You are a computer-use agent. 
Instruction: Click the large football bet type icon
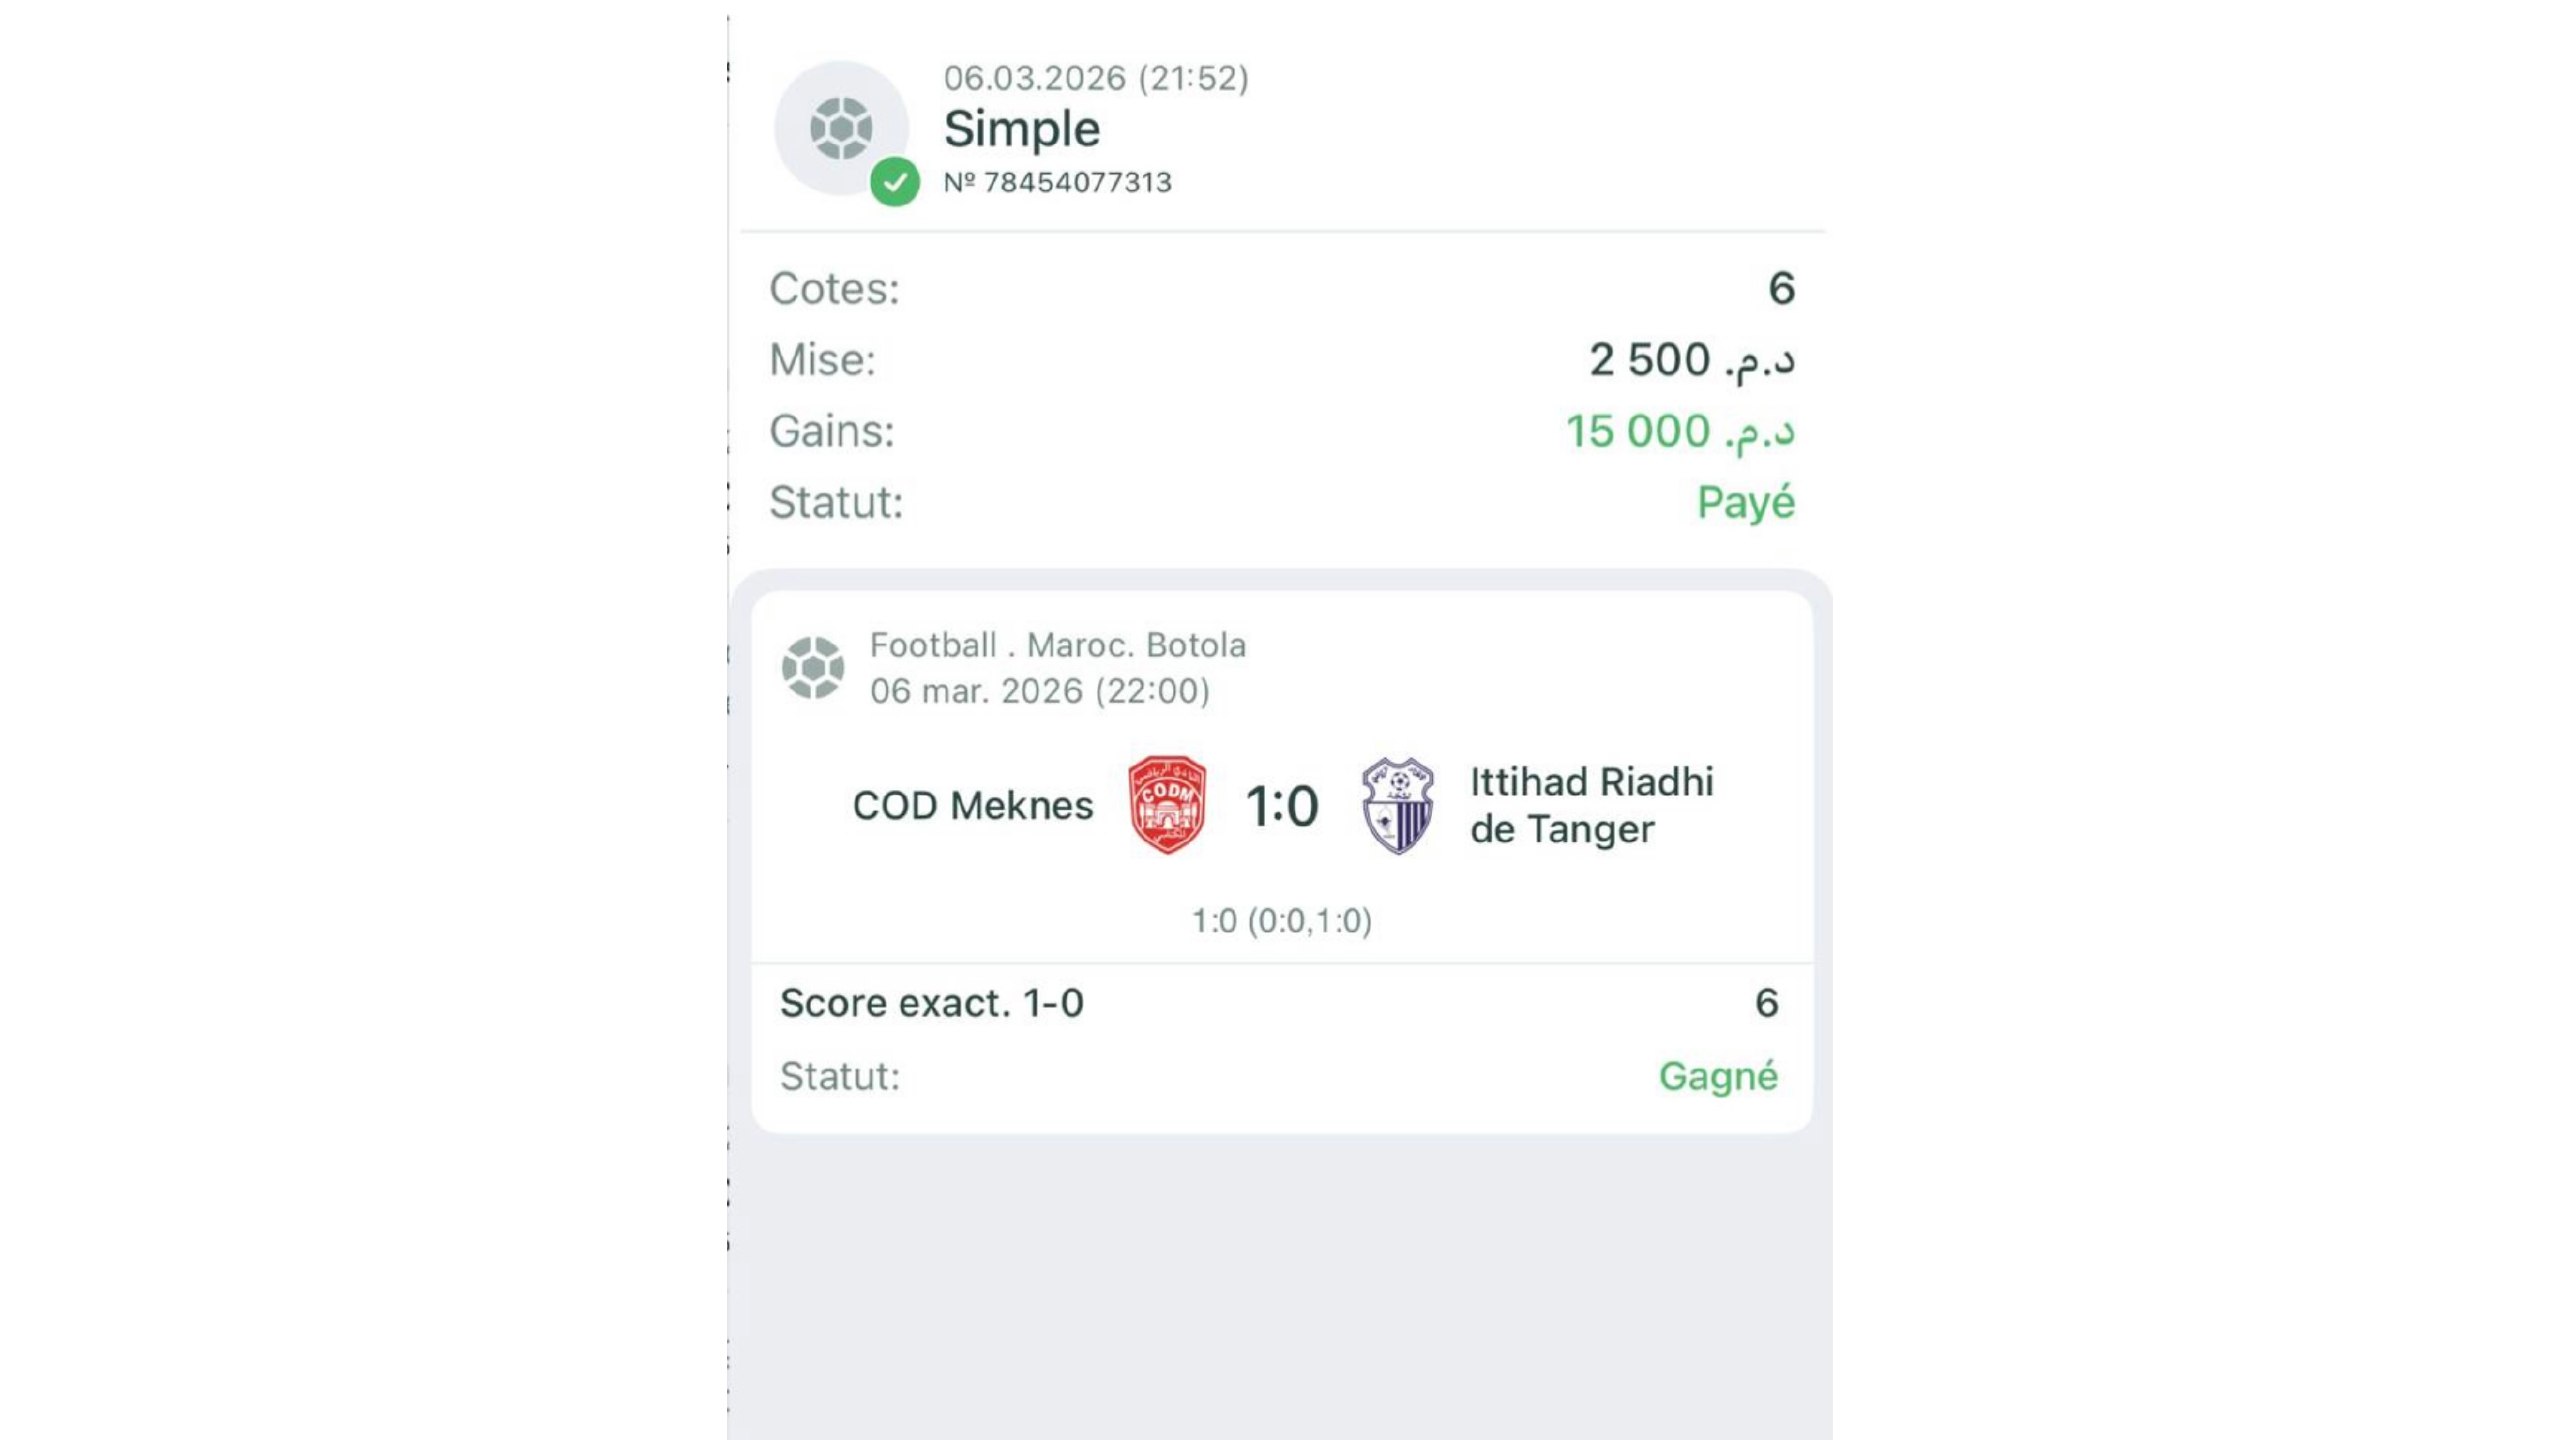[x=841, y=128]
